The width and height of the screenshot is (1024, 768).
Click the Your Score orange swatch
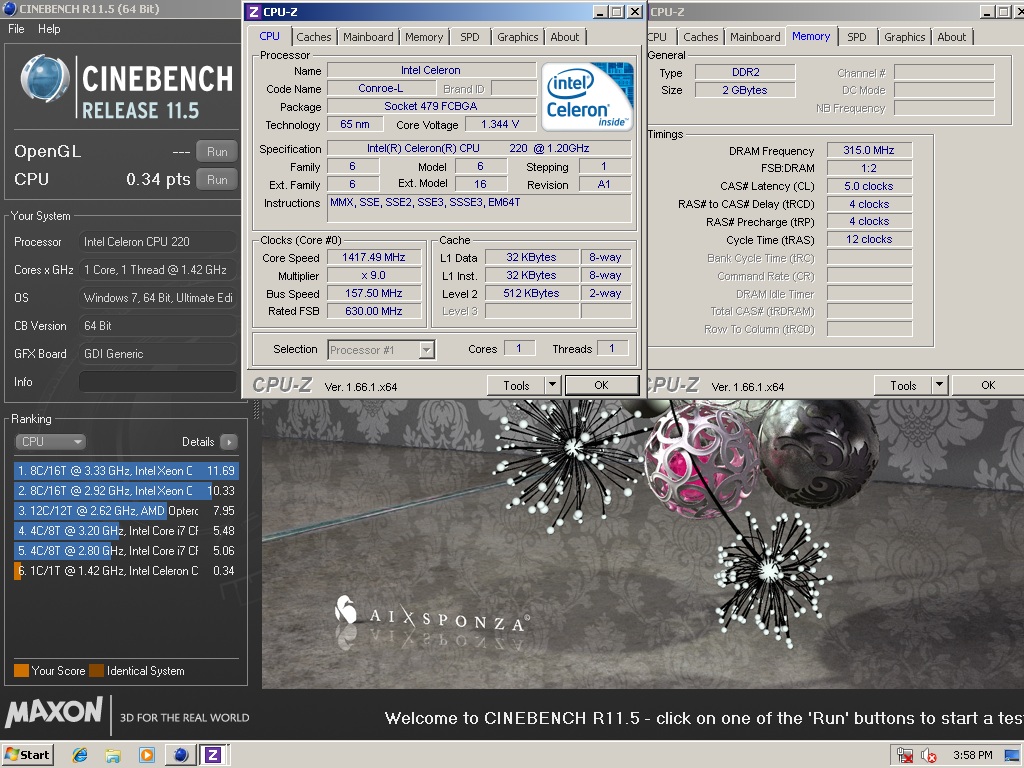point(22,671)
